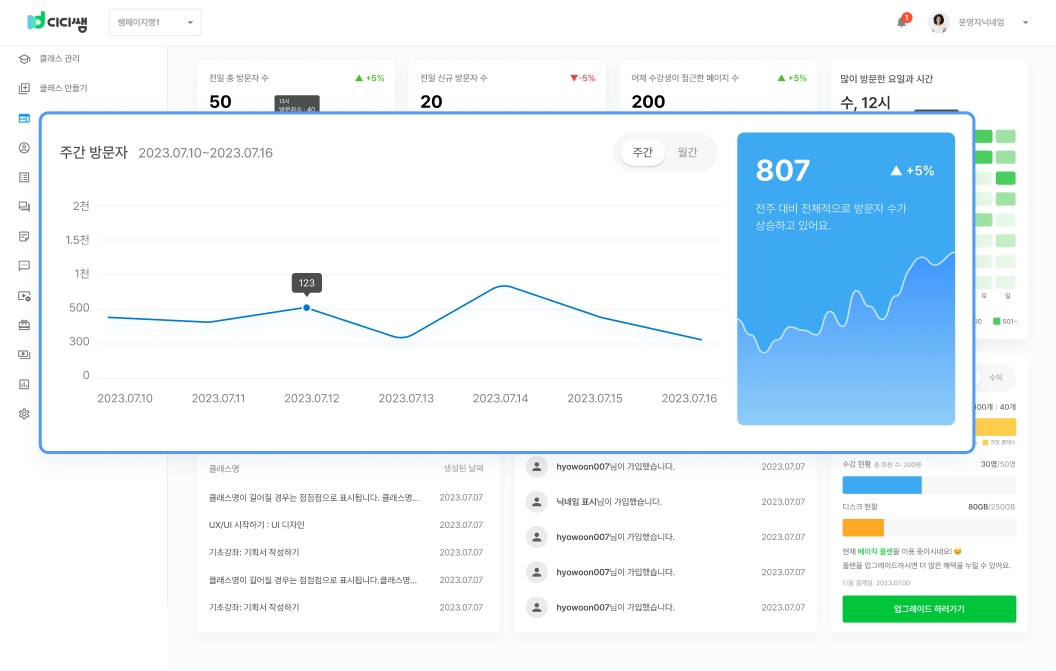Select the 수익 toggle in plan panel
The height and width of the screenshot is (671, 1056).
click(x=995, y=378)
